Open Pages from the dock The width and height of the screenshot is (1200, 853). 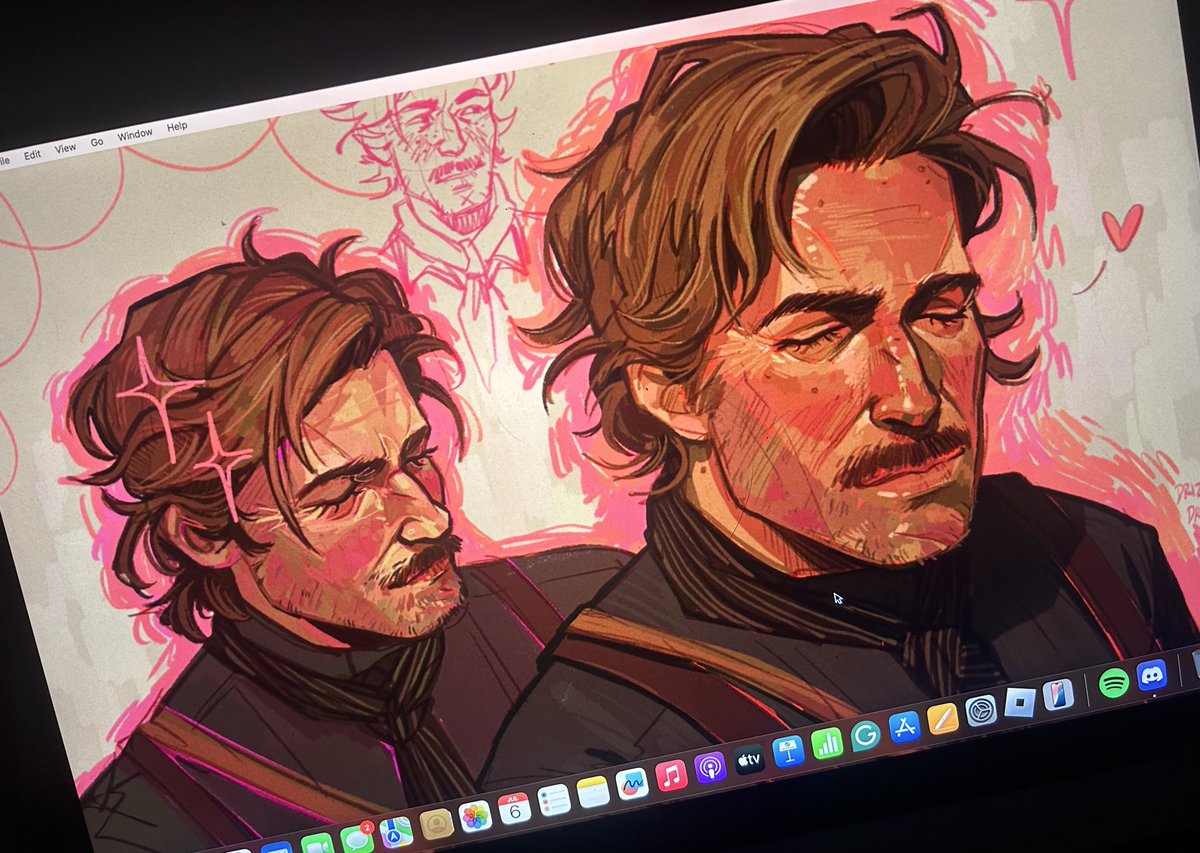point(942,718)
